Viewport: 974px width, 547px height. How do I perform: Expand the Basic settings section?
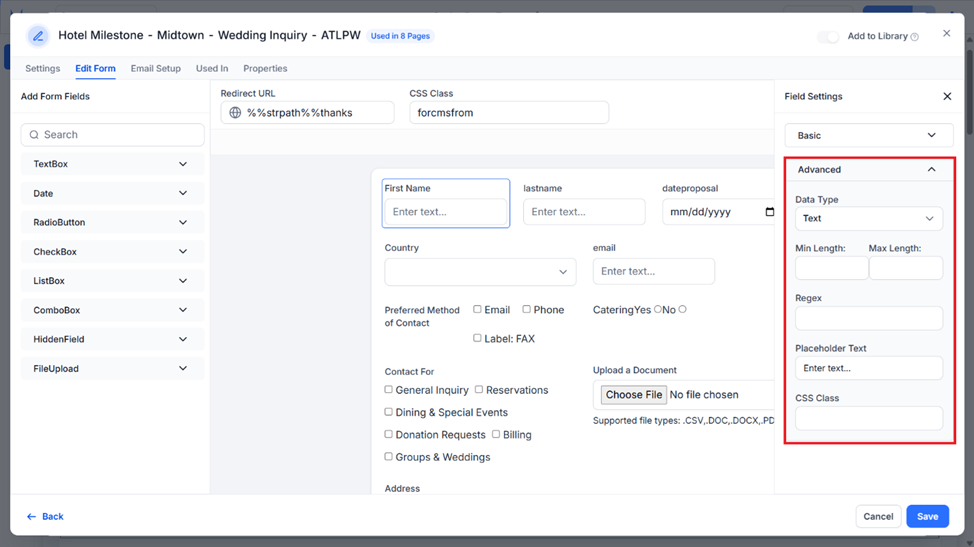pyautogui.click(x=868, y=135)
